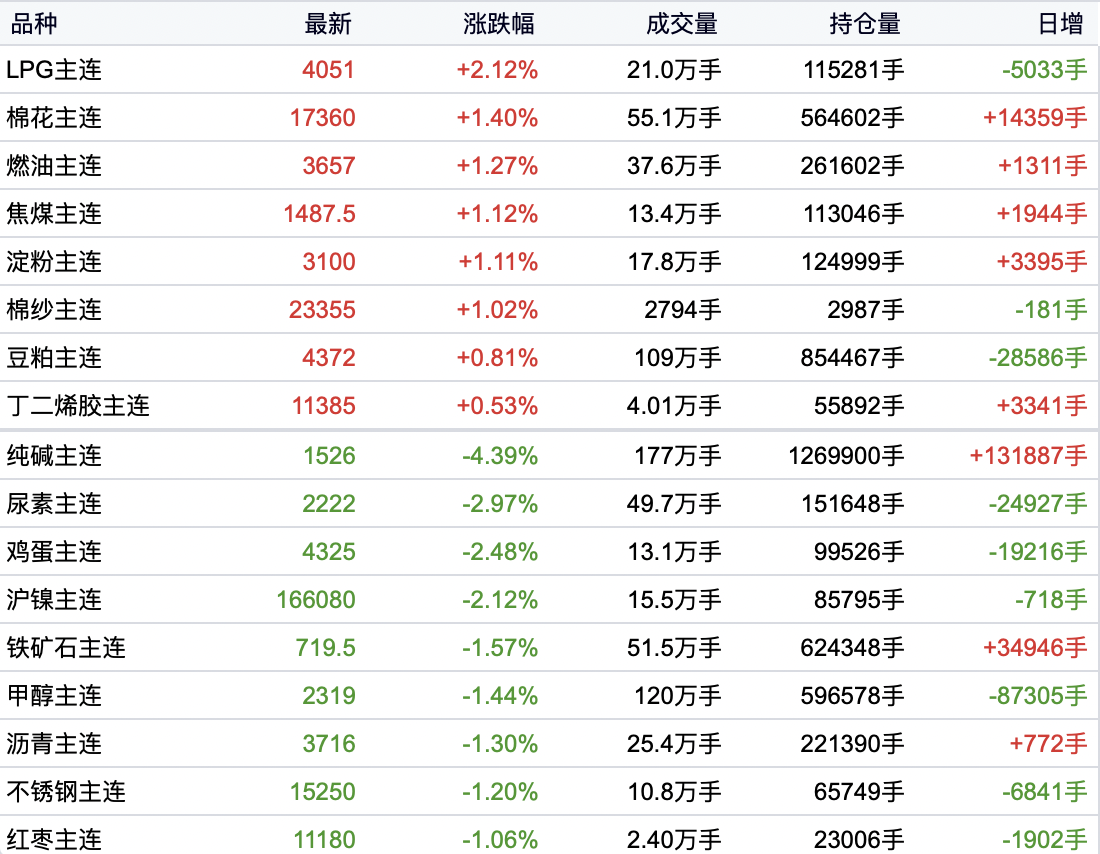
Task: Click the 品种 column header
Action: (30, 24)
